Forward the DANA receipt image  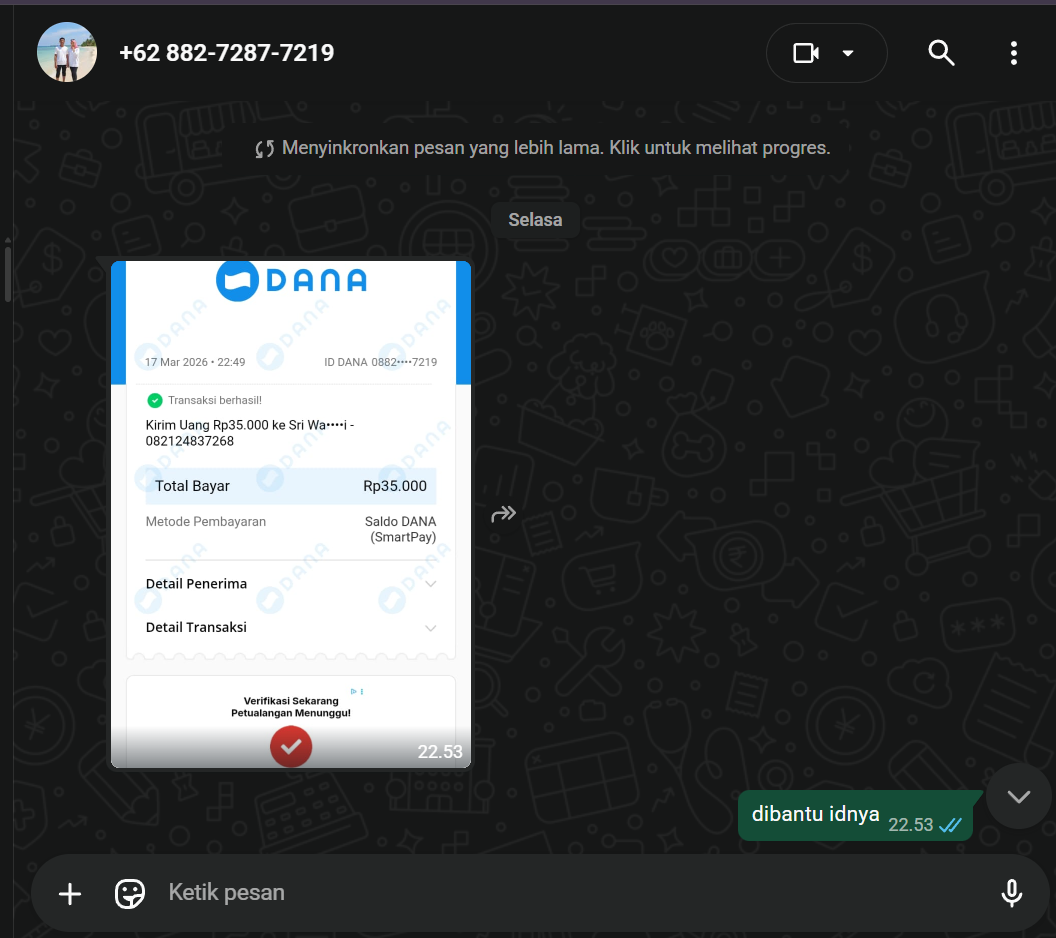click(x=503, y=514)
